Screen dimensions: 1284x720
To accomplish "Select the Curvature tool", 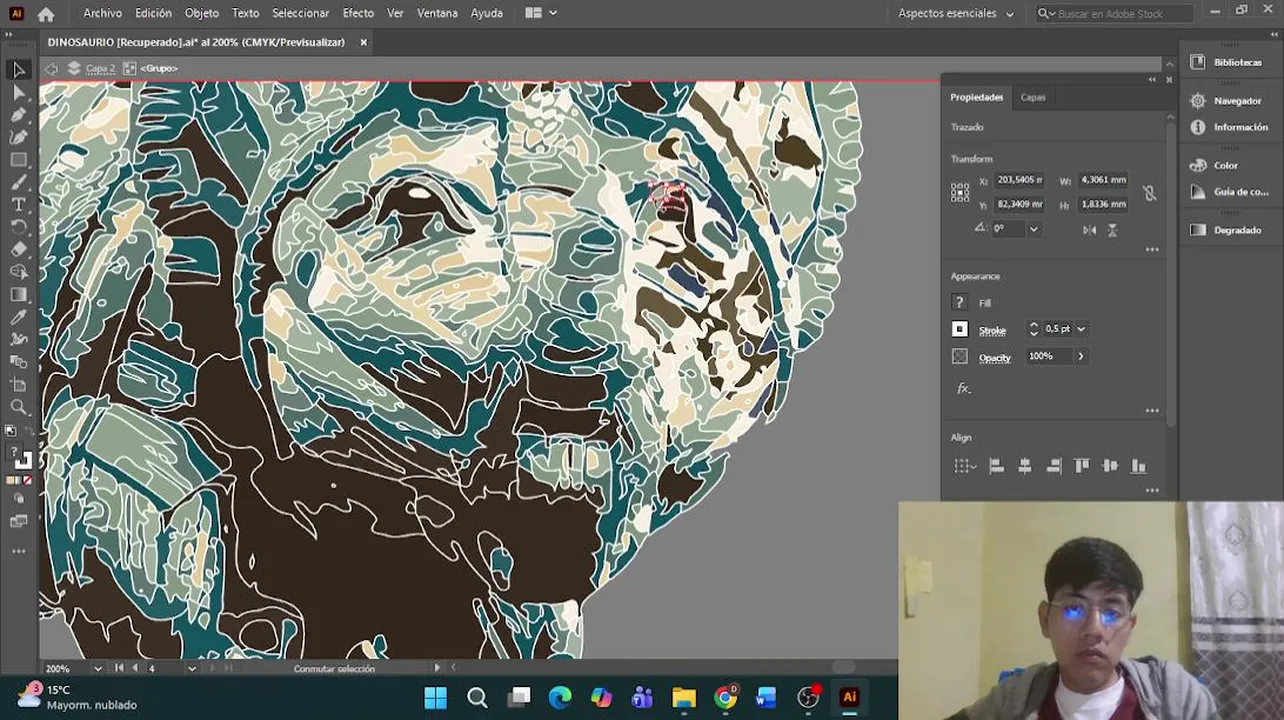I will 18,137.
